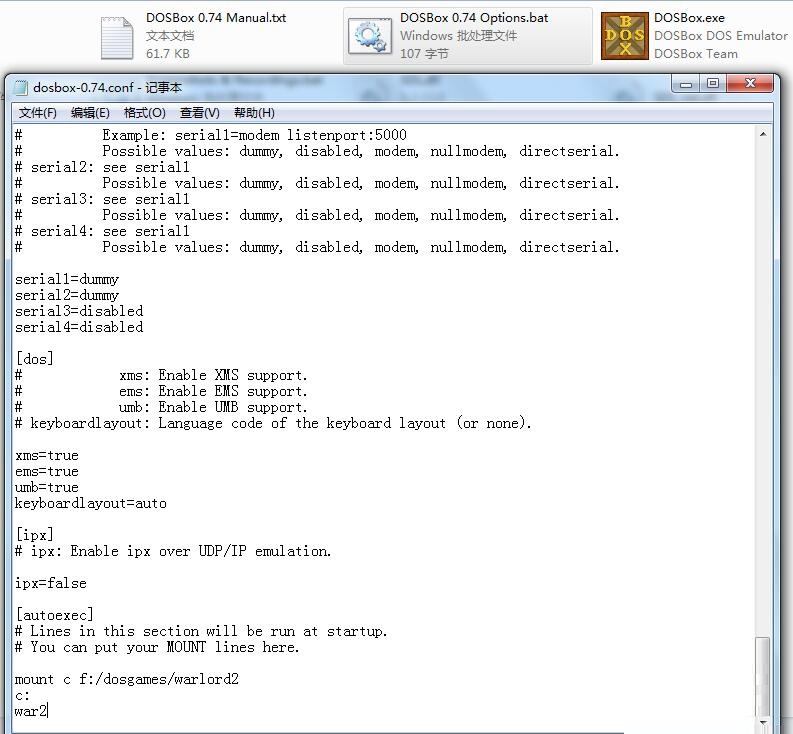Minimize the Notepad window
Screen dimensions: 793x734
686,85
